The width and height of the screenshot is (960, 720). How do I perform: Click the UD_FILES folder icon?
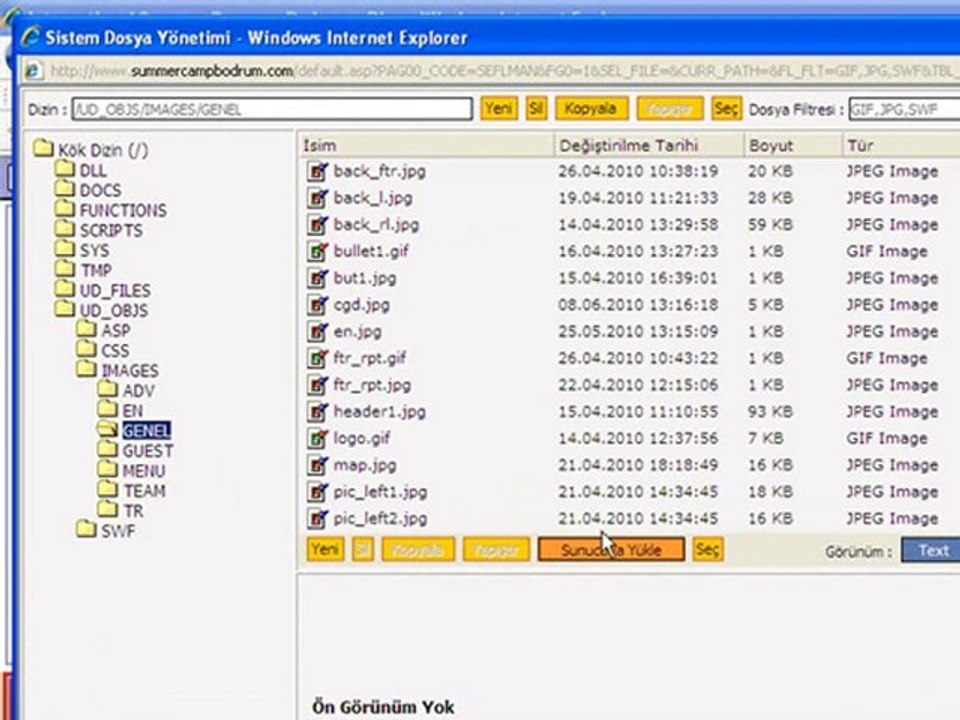(x=64, y=289)
